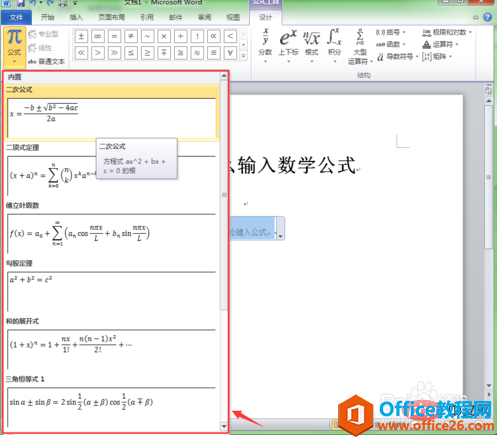The height and width of the screenshot is (443, 501).
Task: Insert the less-than < symbol
Action: (x=230, y=36)
